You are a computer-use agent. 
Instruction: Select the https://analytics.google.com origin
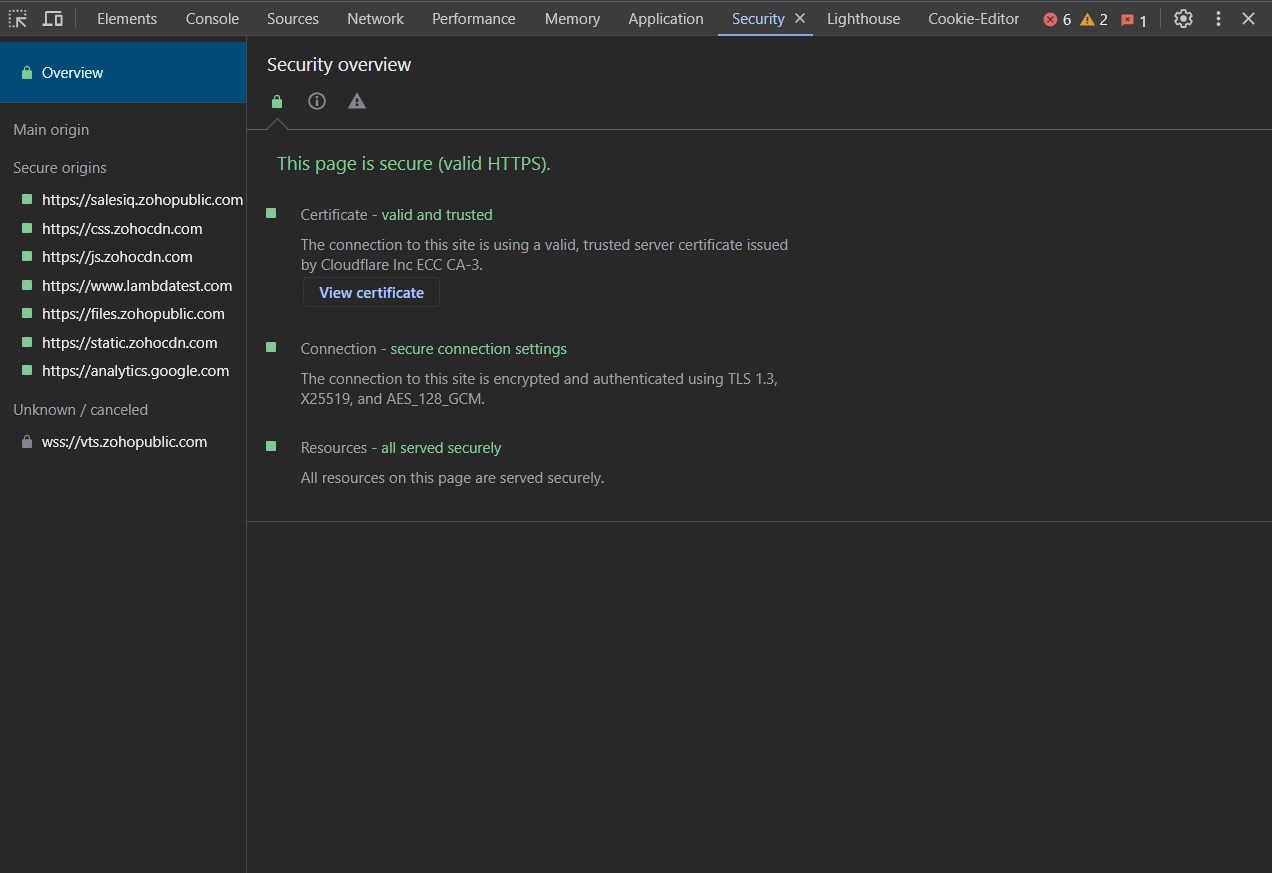[135, 371]
